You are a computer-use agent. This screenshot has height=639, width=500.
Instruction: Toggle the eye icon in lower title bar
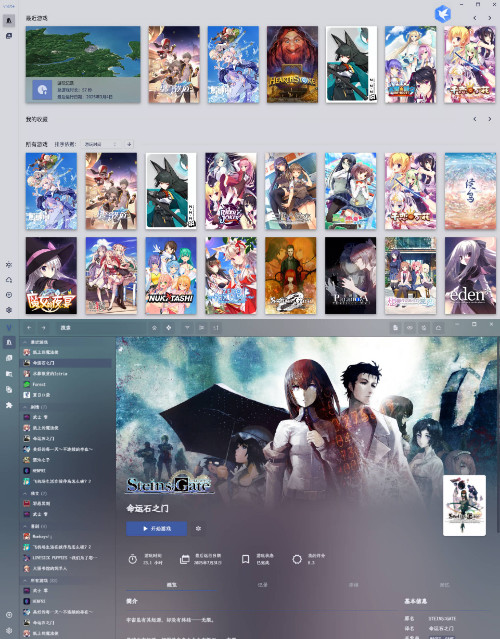(x=410, y=328)
